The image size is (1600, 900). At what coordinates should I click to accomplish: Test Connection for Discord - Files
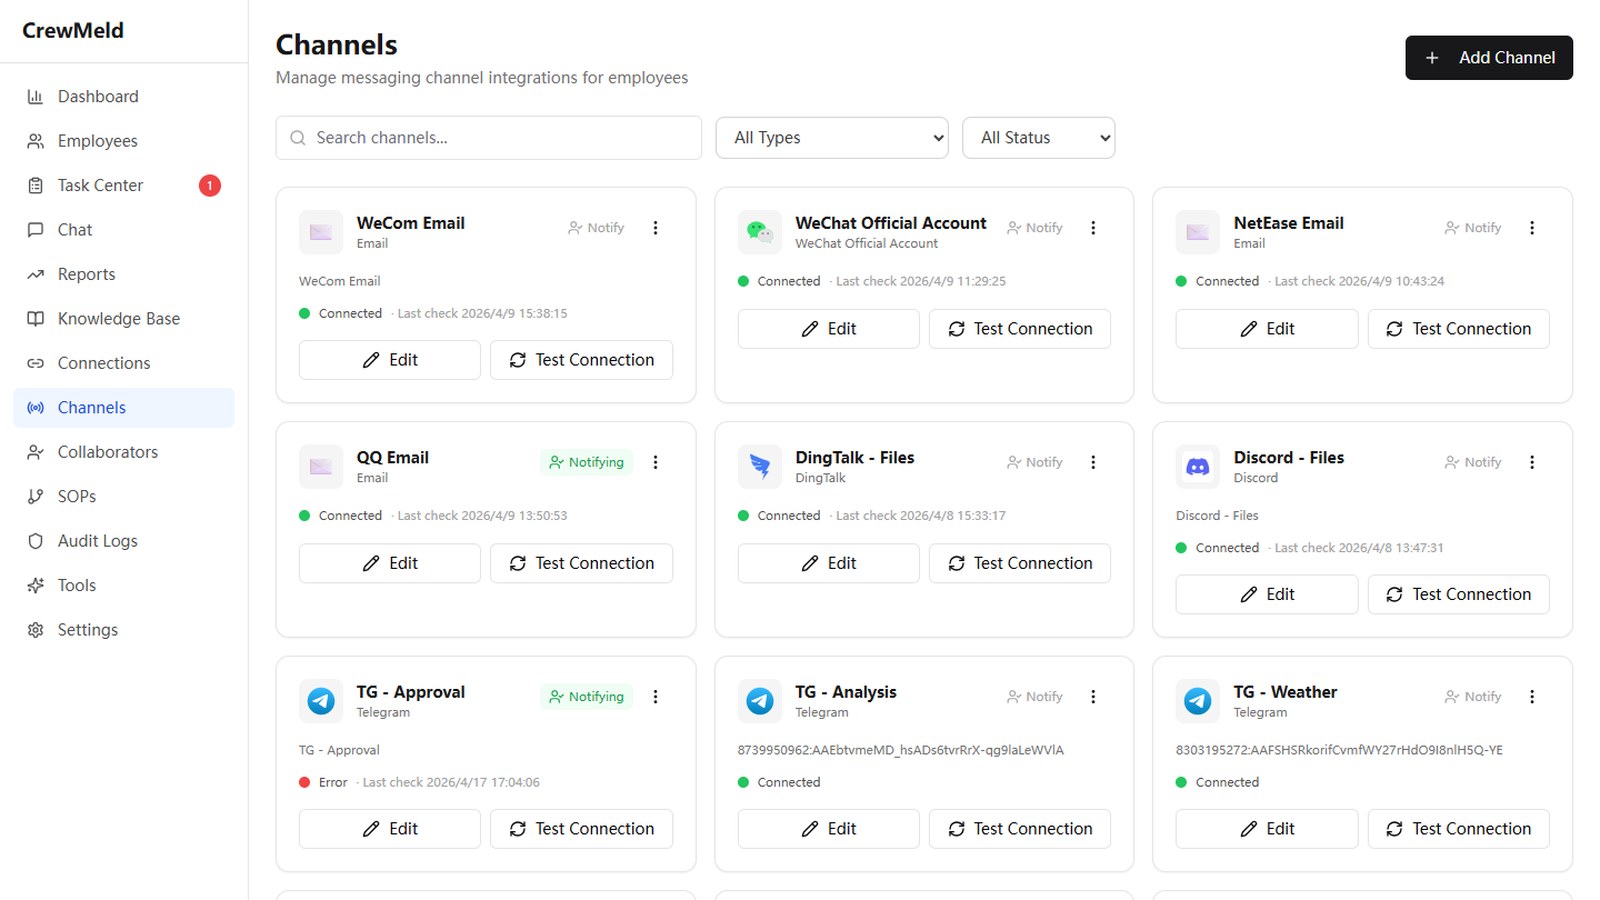click(x=1458, y=594)
